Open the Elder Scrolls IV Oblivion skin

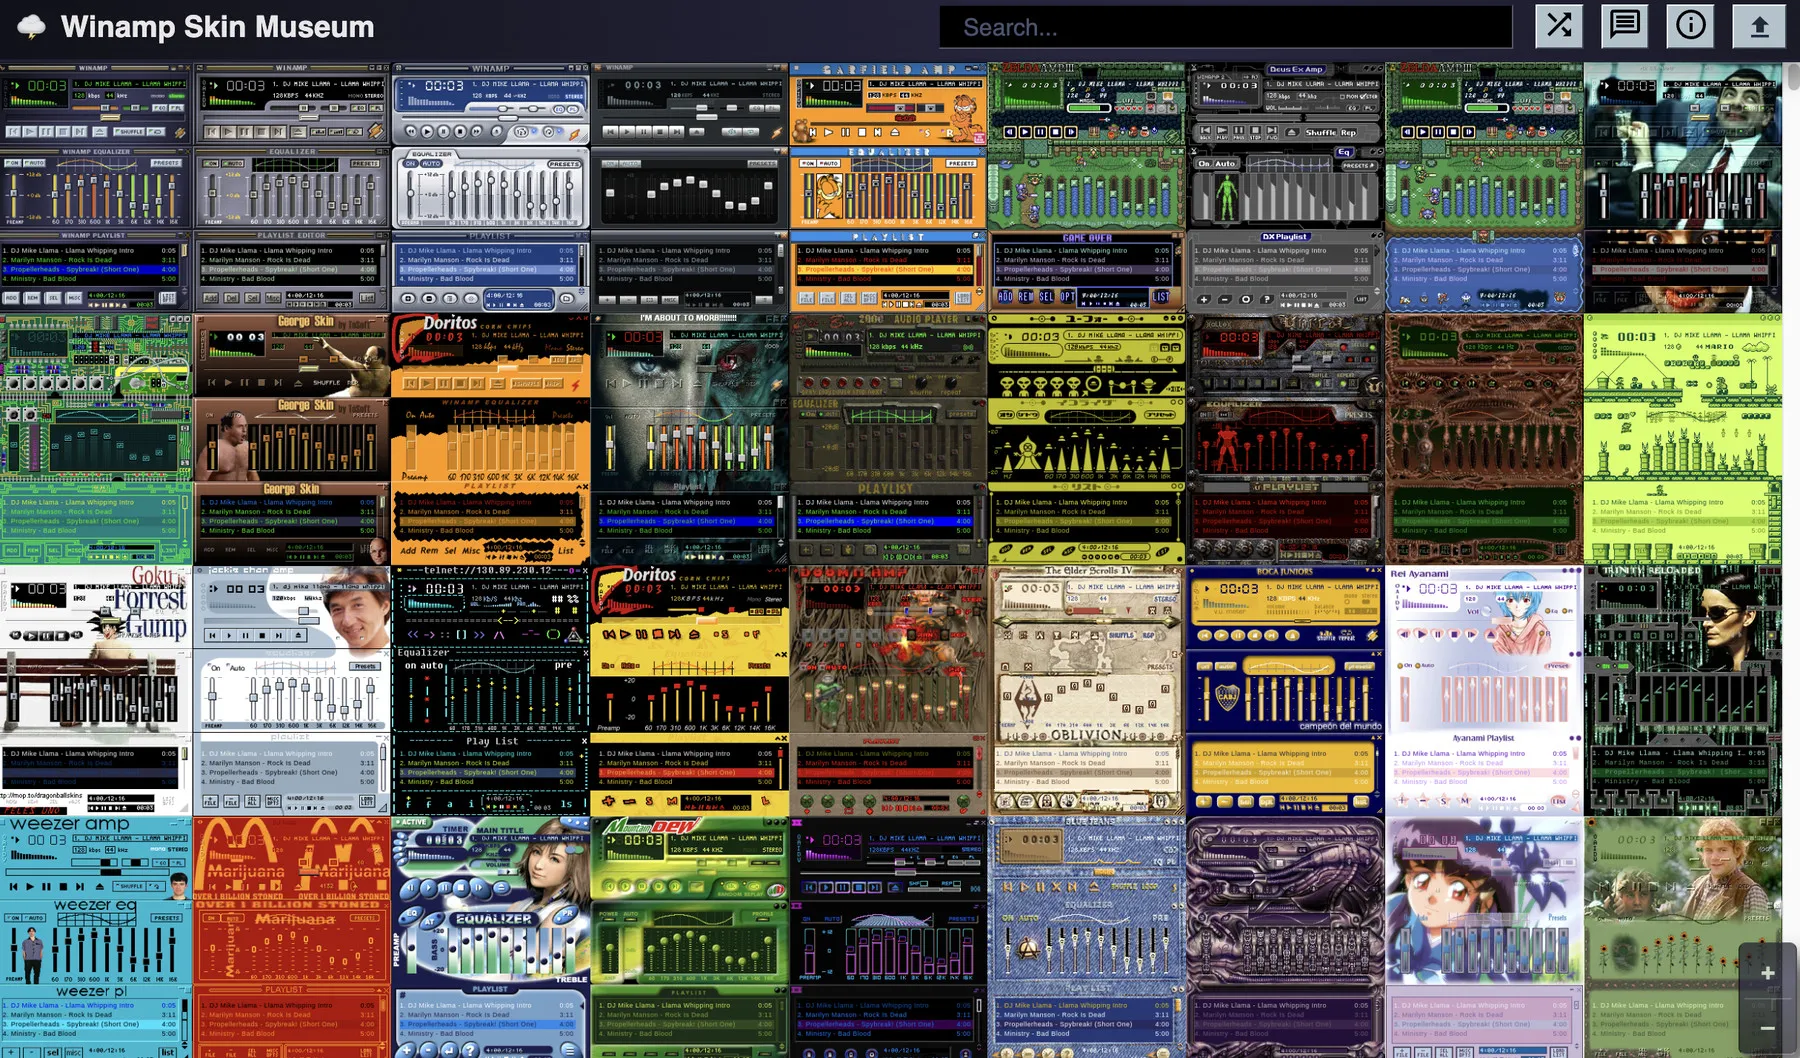coord(1086,690)
